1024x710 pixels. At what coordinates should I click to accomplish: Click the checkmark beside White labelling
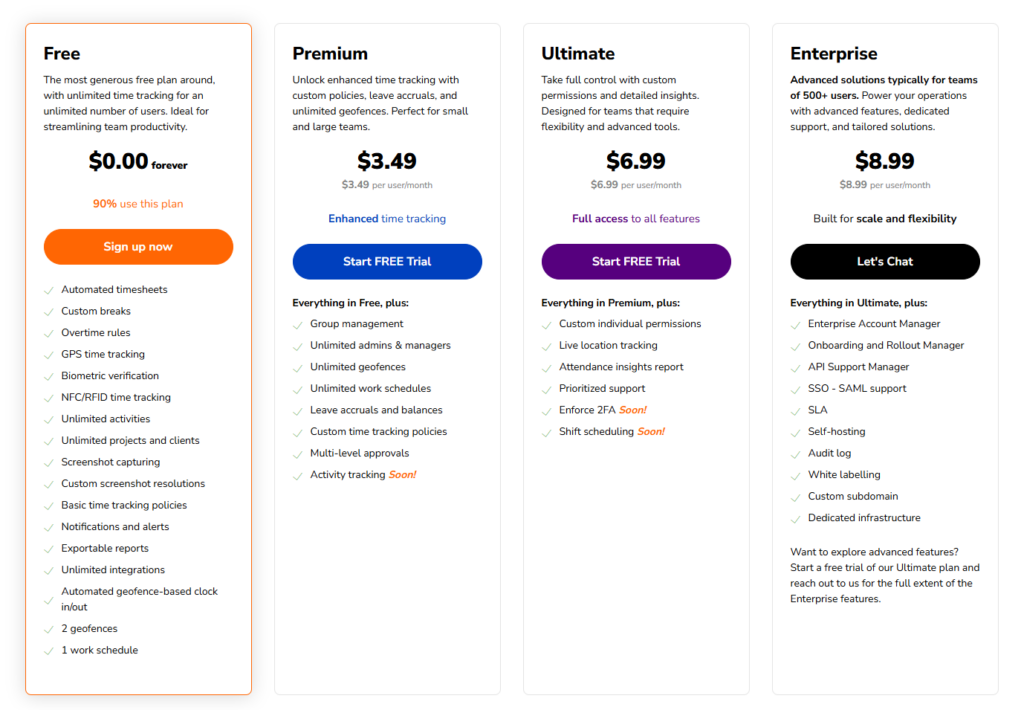[796, 475]
